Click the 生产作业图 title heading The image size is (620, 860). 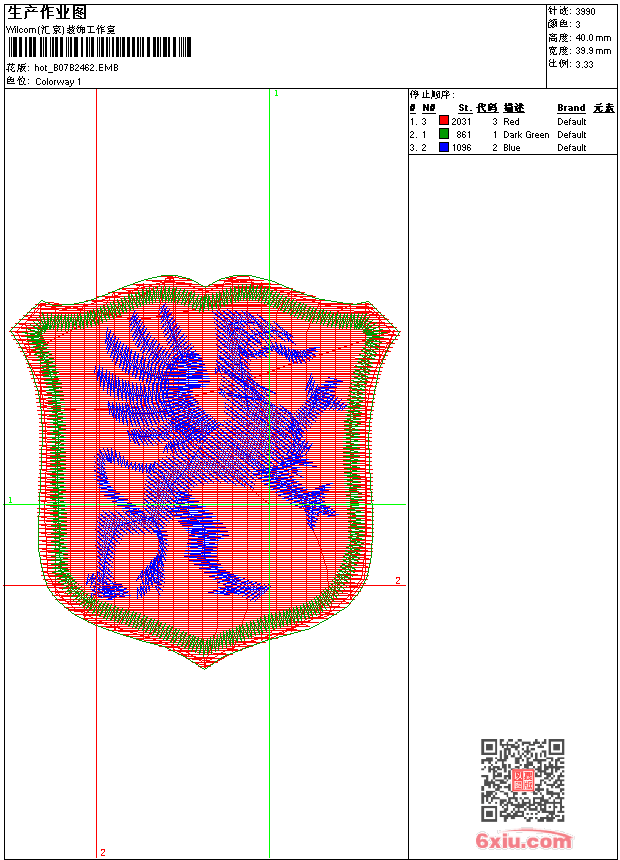point(47,12)
